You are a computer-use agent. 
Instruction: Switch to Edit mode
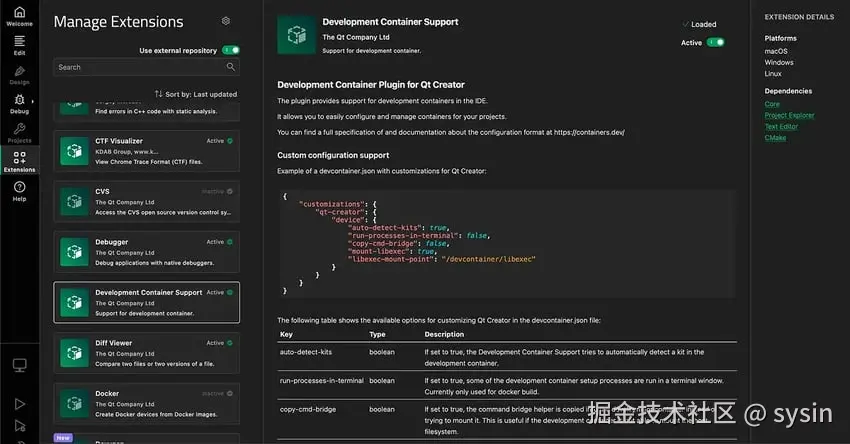click(x=20, y=46)
